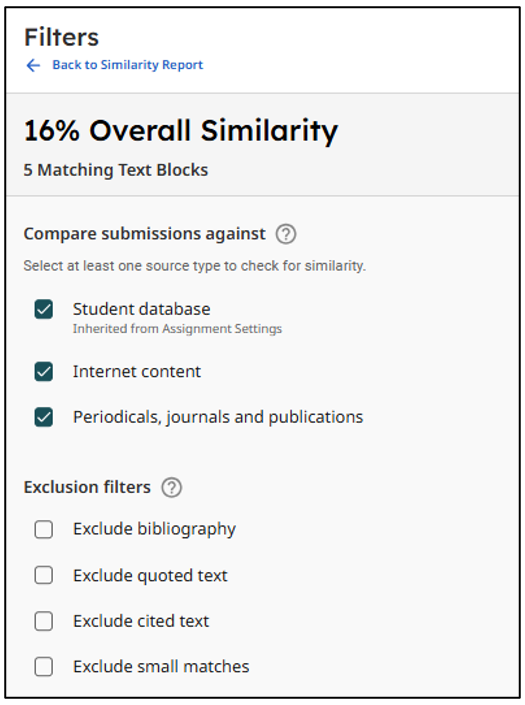Disable Periodicals, journals and publications checkbox

(44, 417)
